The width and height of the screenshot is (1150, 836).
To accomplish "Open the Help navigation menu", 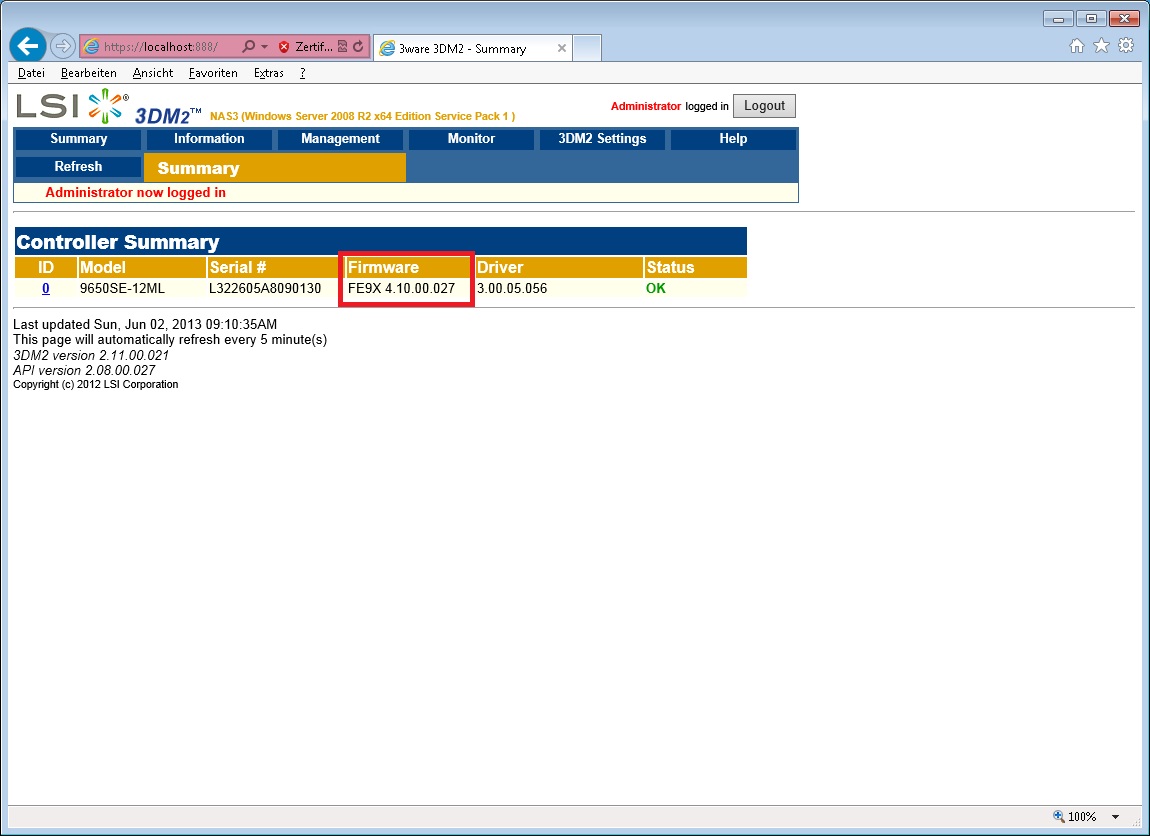I will (x=733, y=139).
